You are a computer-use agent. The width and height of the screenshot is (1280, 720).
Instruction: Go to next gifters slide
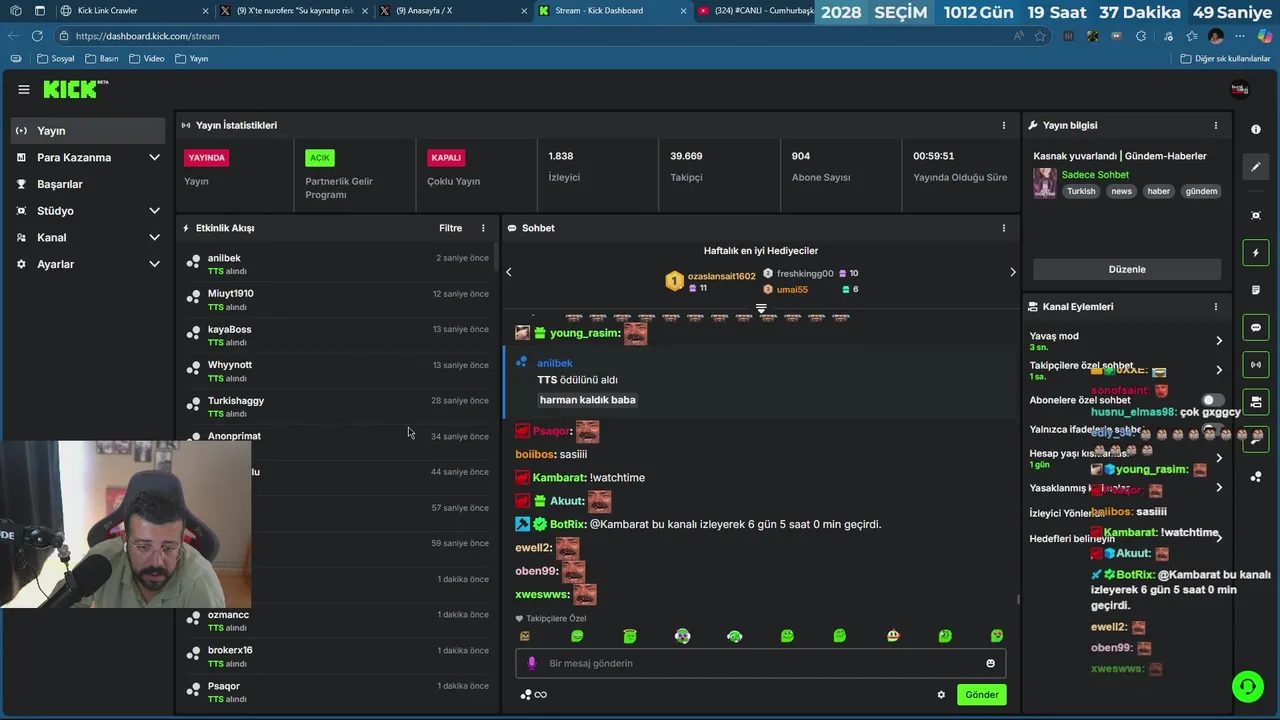click(1012, 272)
